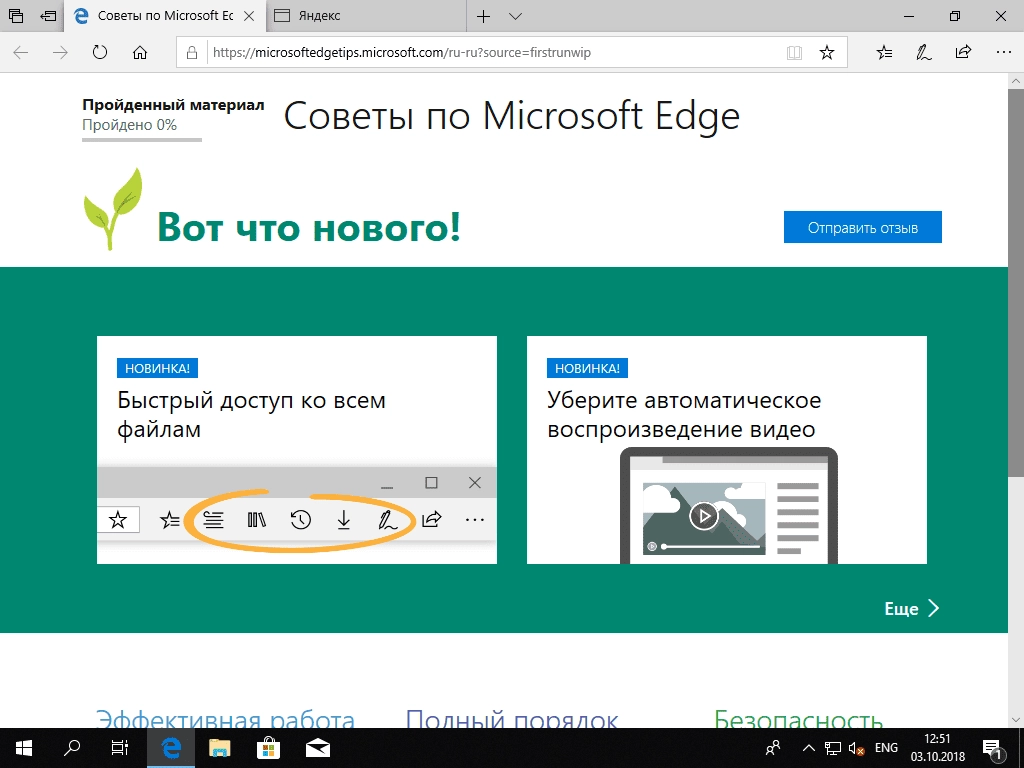Add this page to favorites
Viewport: 1024px width, 768px height.
(x=827, y=52)
